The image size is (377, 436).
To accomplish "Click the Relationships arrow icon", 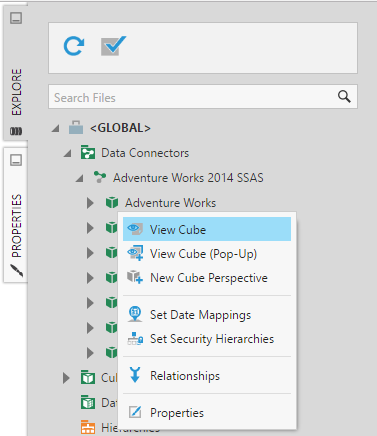I will pyautogui.click(x=135, y=375).
